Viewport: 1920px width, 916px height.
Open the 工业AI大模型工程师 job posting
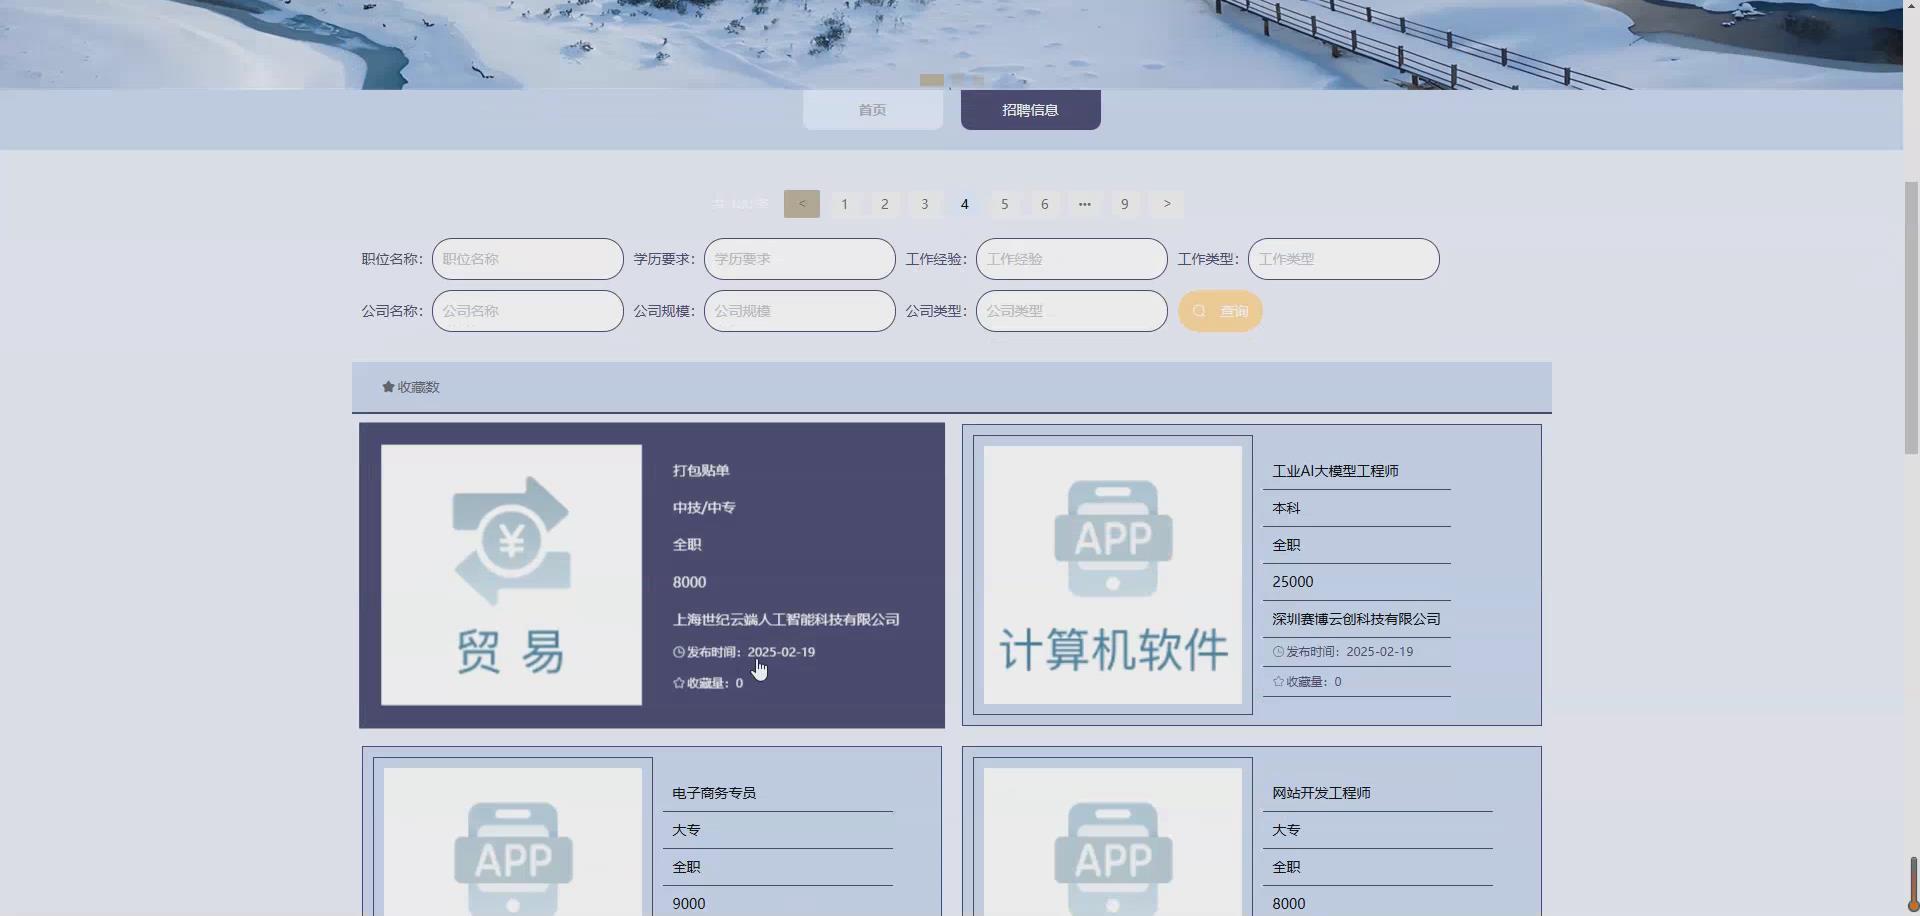[1334, 471]
